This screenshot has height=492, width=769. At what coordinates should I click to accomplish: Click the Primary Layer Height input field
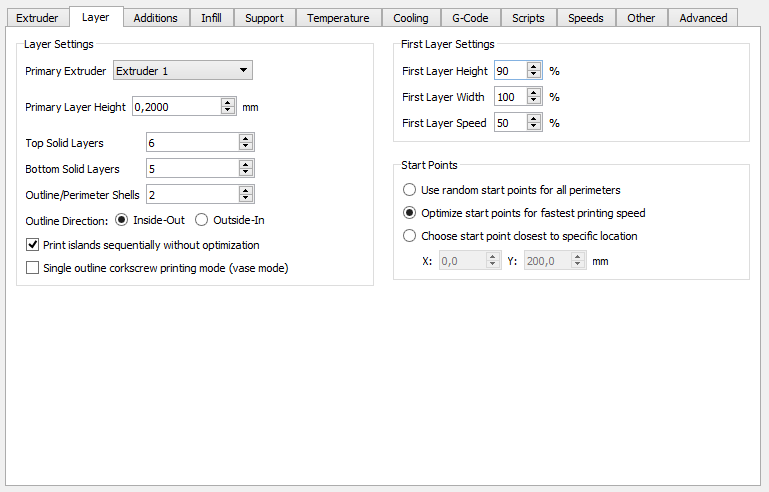click(x=174, y=106)
